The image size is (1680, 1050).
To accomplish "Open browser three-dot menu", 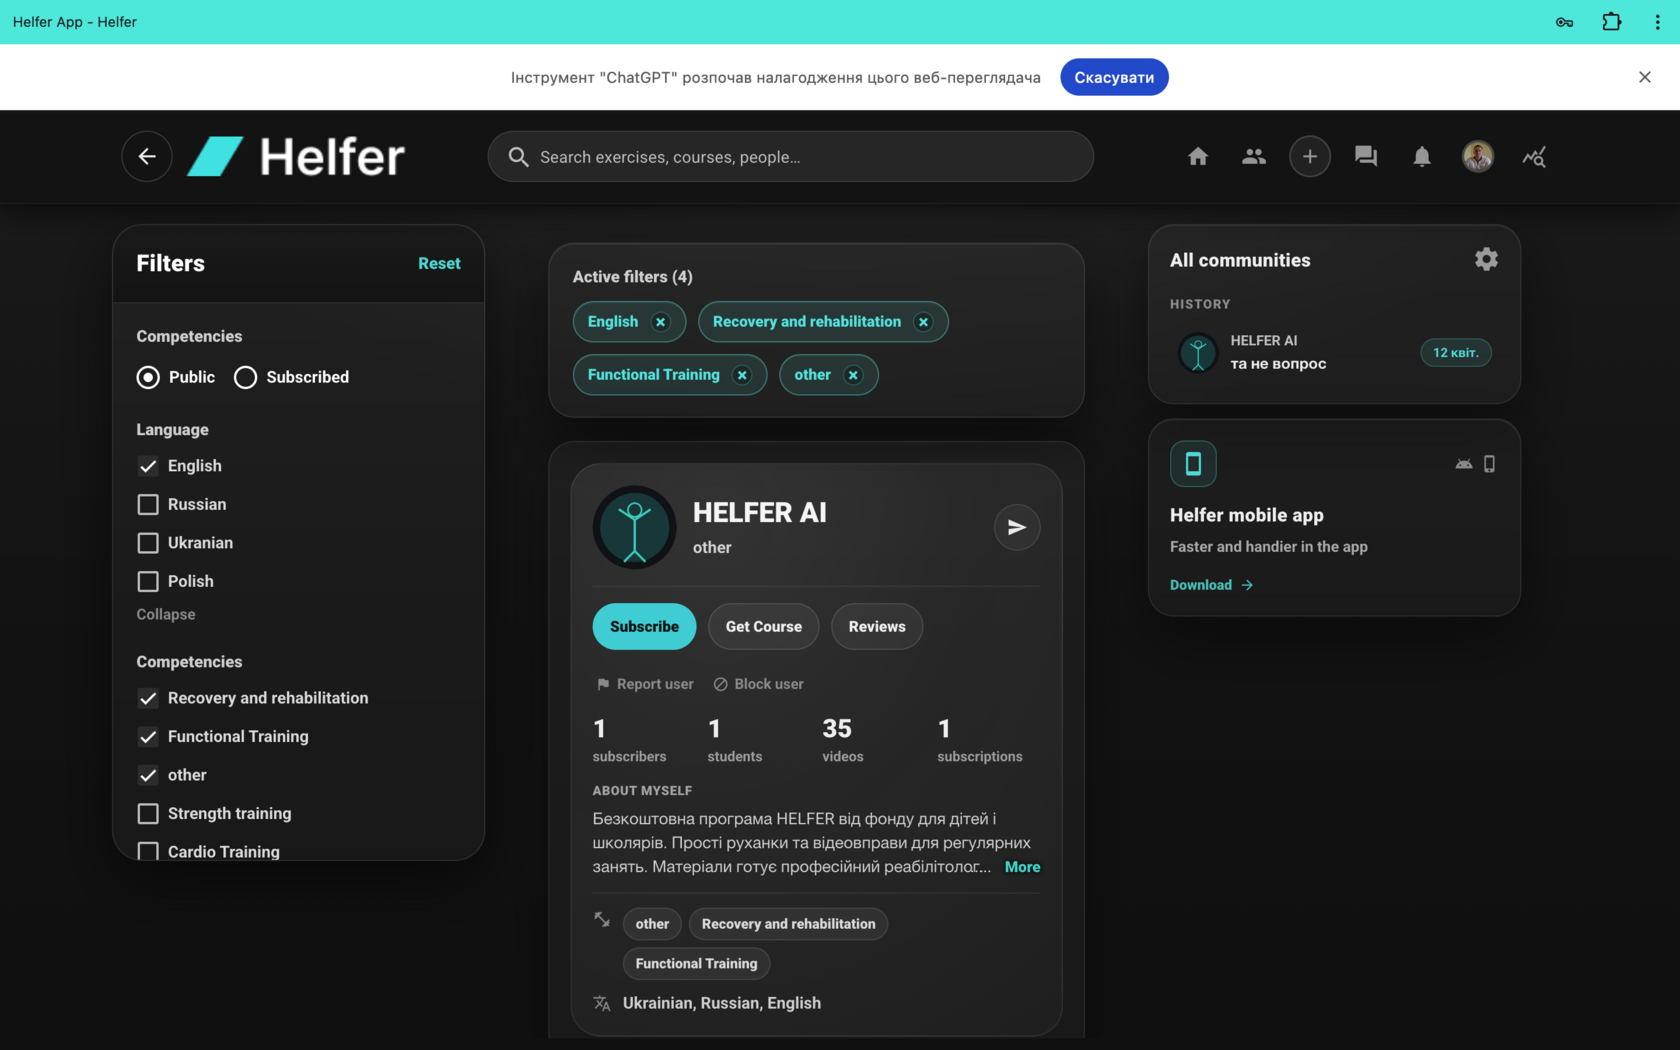I will [x=1657, y=22].
